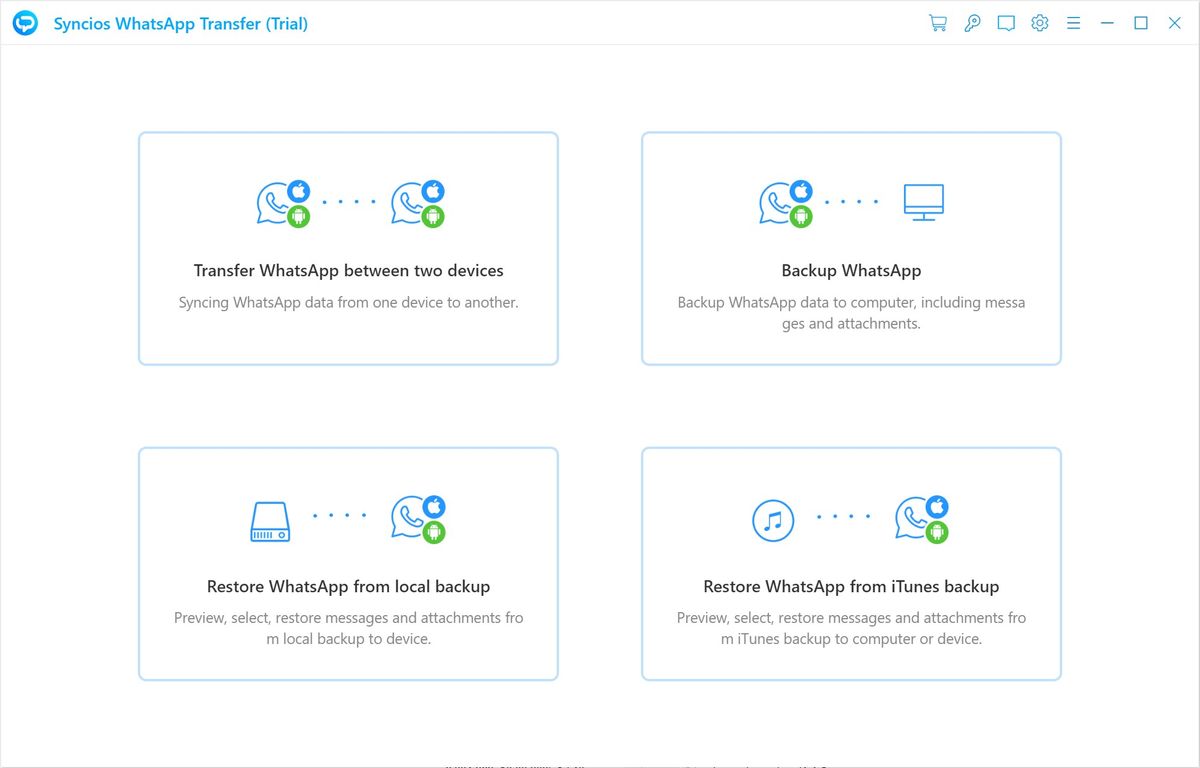Select Transfer WhatsApp between two devices
The width and height of the screenshot is (1200, 768).
pos(348,270)
